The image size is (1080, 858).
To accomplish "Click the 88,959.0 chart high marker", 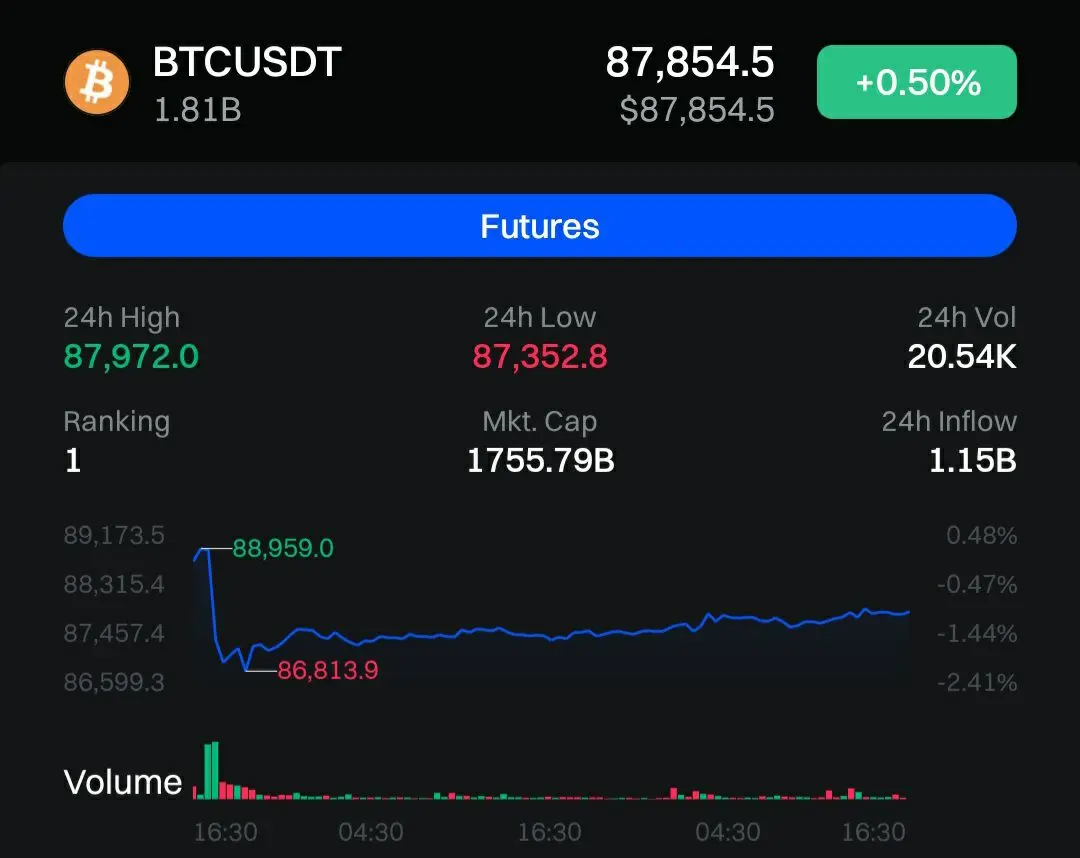I will pos(282,548).
